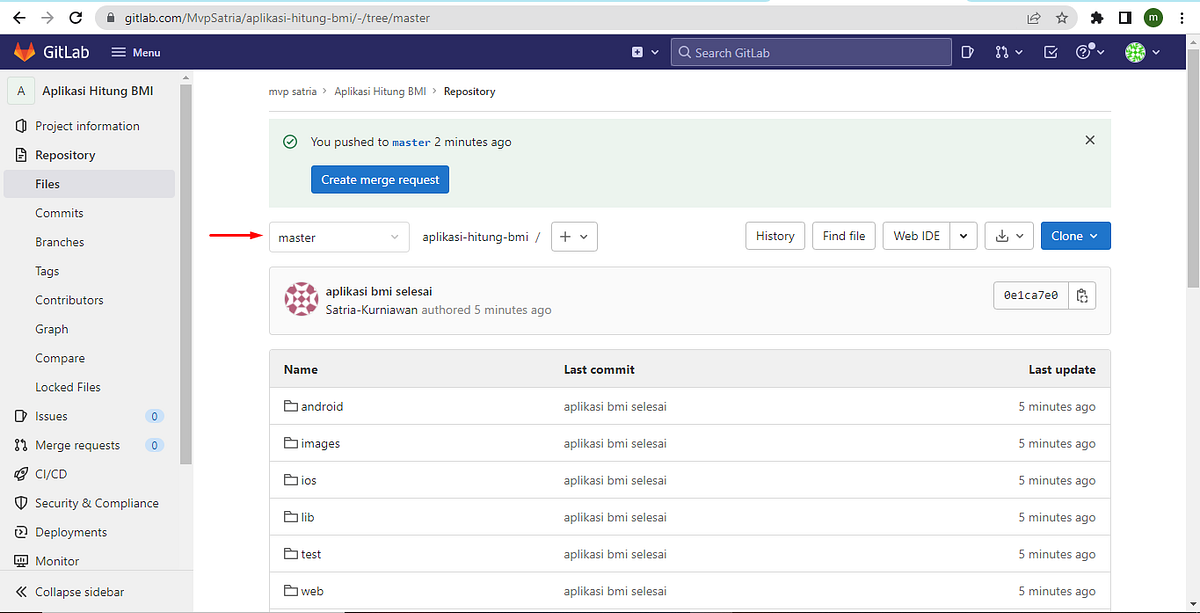Click the share icon in the address bar
Viewport: 1200px width, 613px height.
tap(1032, 17)
